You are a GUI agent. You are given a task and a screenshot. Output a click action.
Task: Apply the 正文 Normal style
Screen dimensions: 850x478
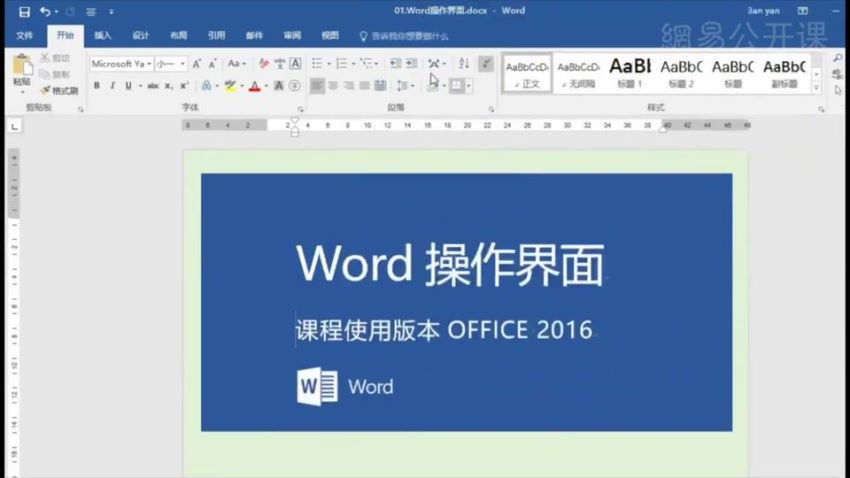click(x=527, y=73)
